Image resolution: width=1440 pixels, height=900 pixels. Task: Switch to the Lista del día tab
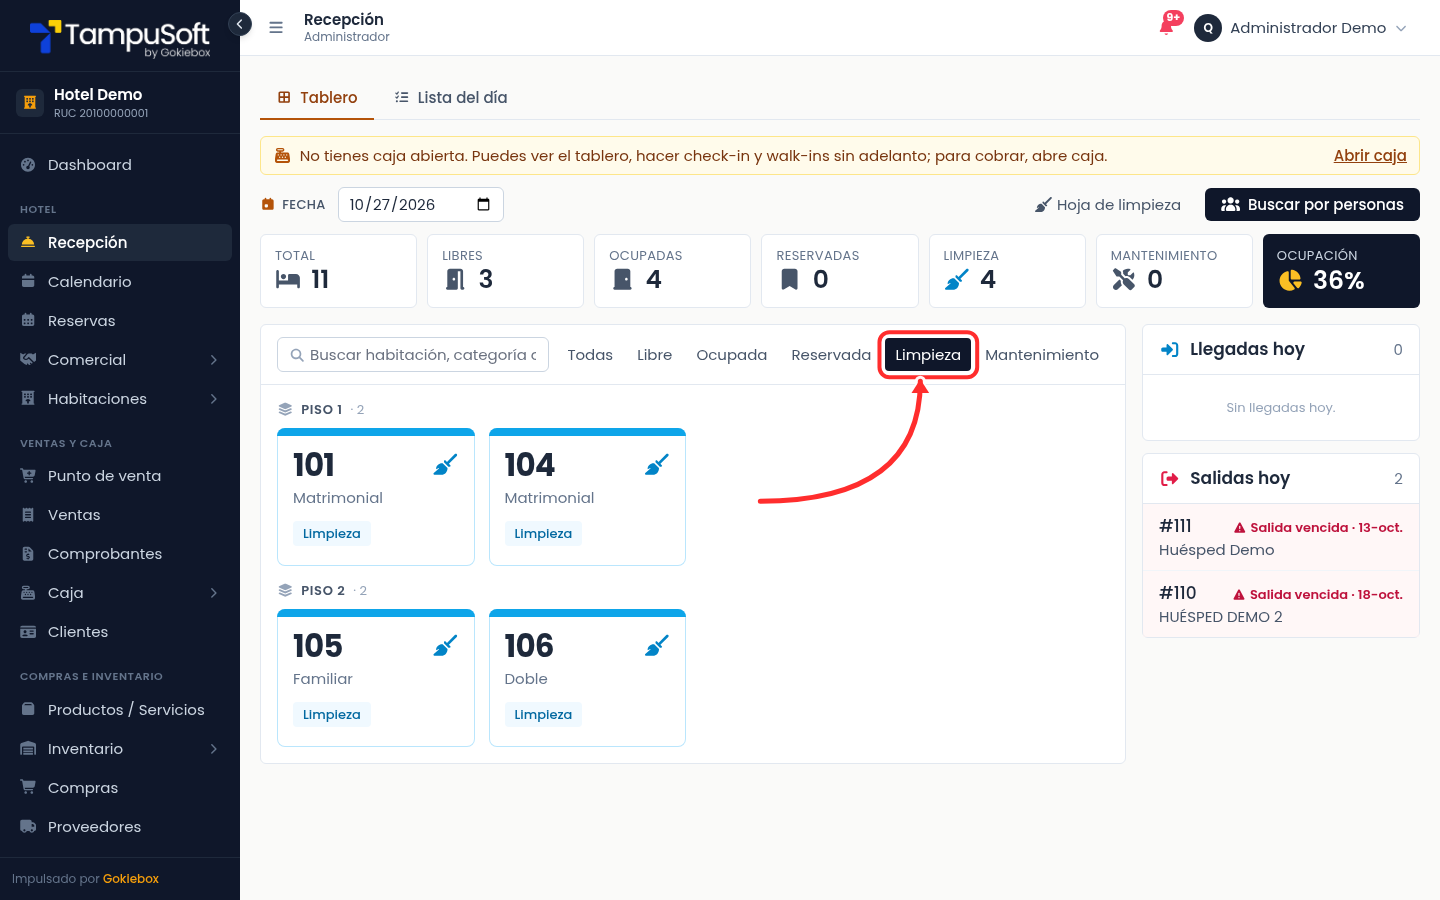click(451, 98)
